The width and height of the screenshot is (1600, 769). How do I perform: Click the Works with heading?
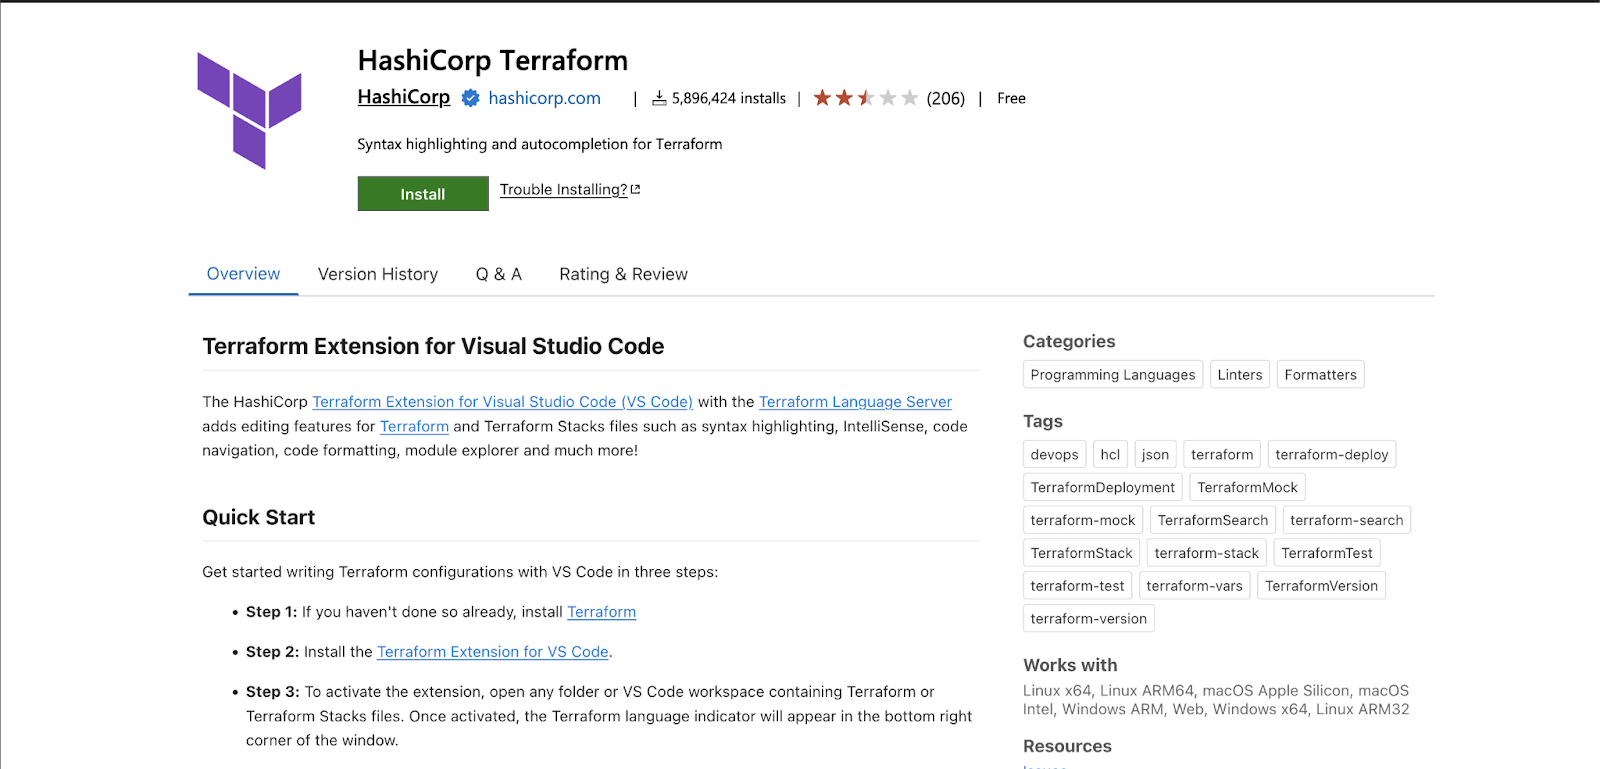(x=1070, y=665)
